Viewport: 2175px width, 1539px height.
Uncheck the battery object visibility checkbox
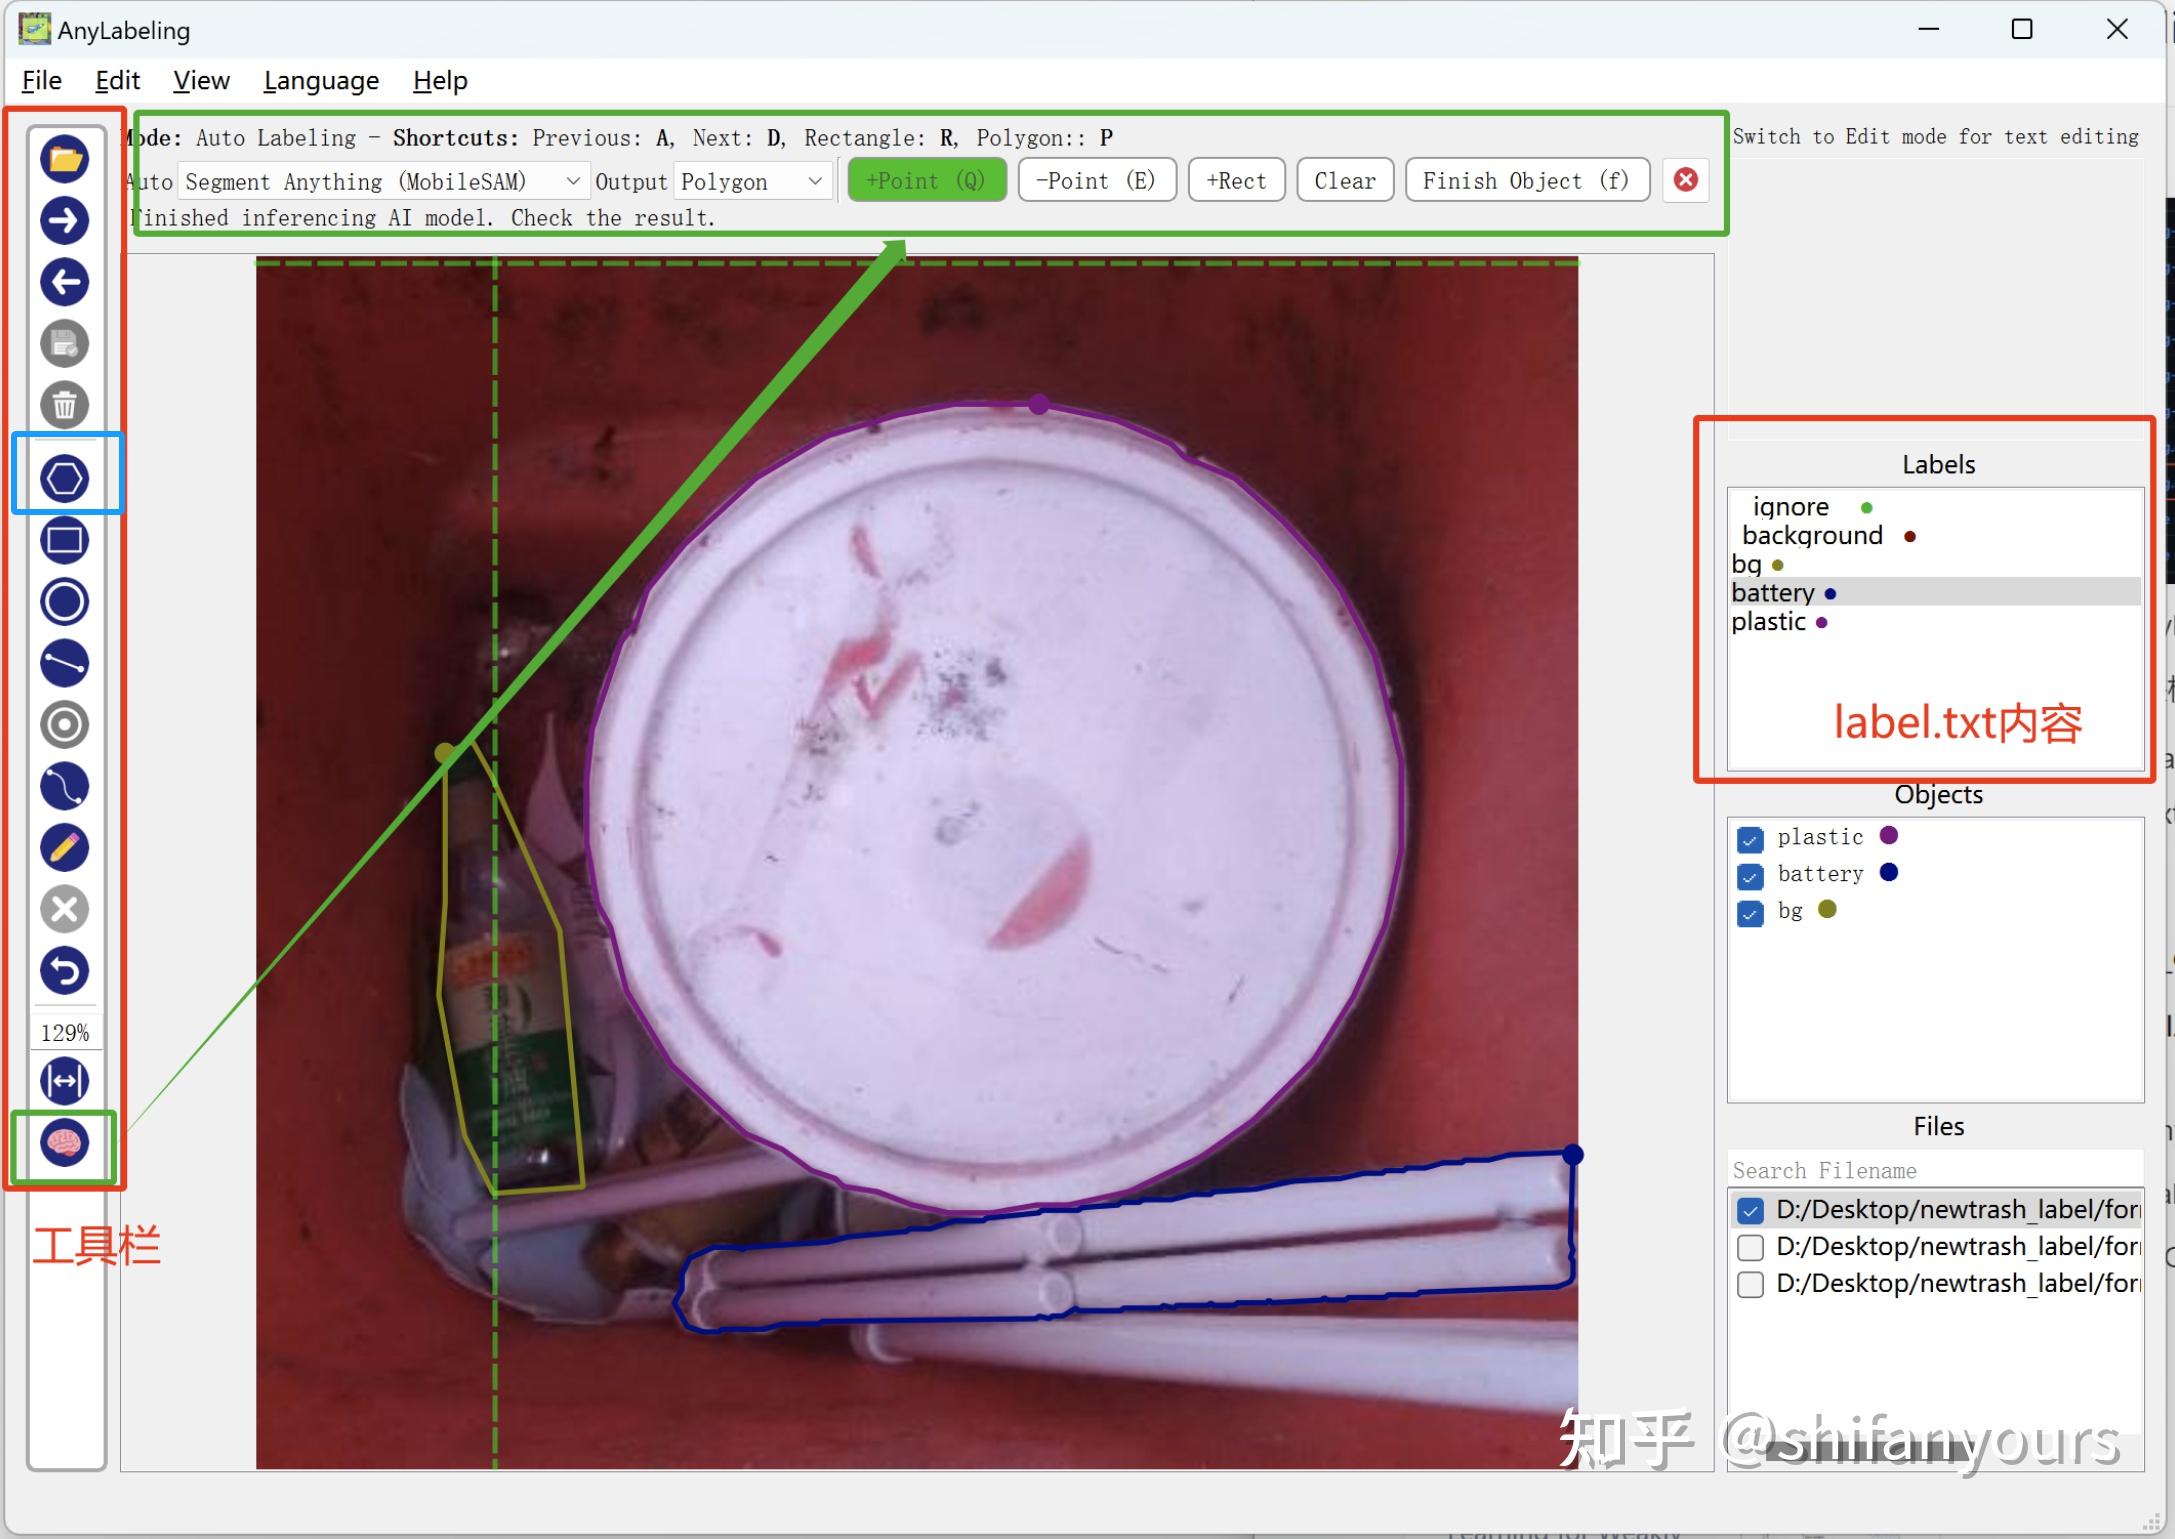tap(1750, 876)
